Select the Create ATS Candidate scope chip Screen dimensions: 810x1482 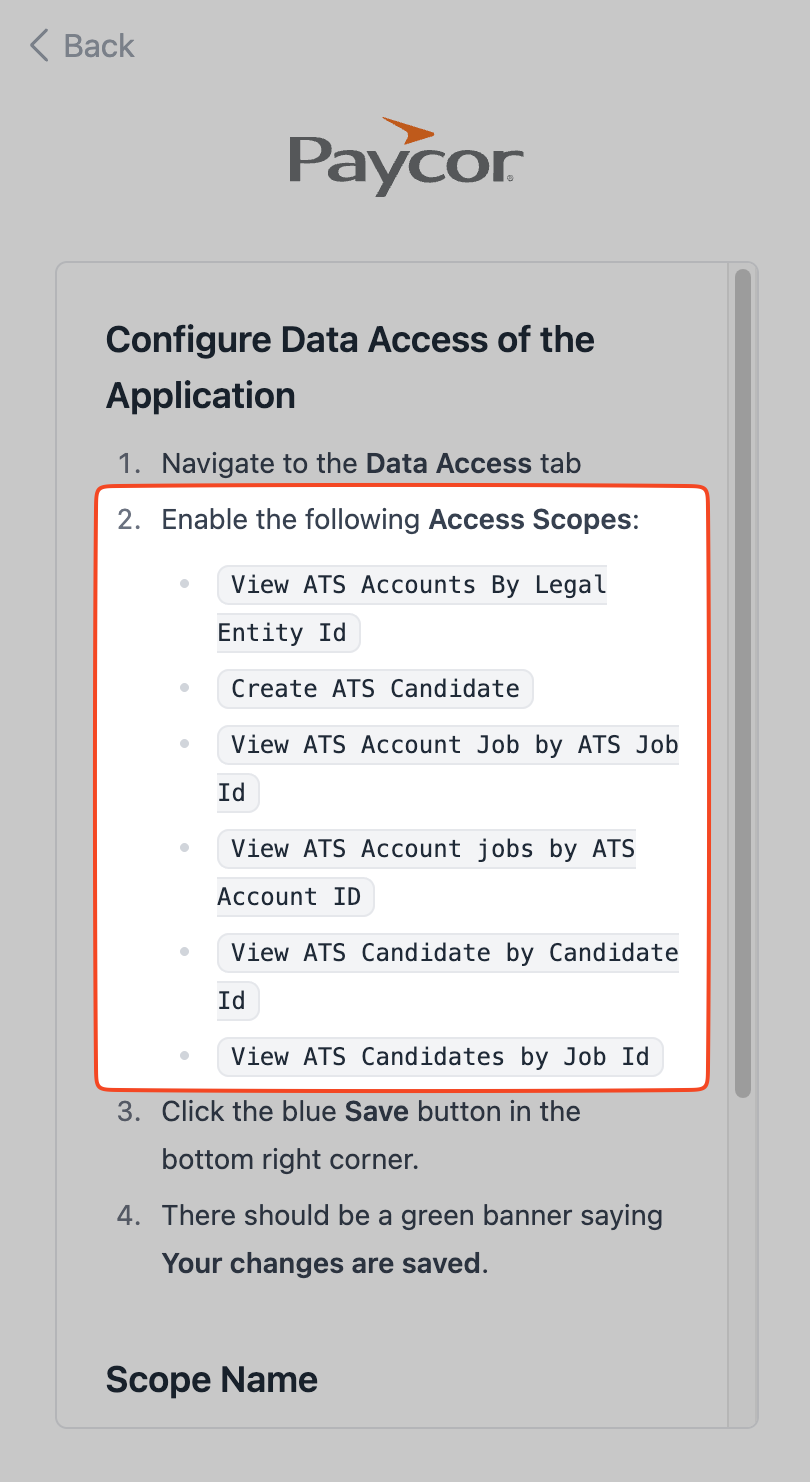[375, 689]
